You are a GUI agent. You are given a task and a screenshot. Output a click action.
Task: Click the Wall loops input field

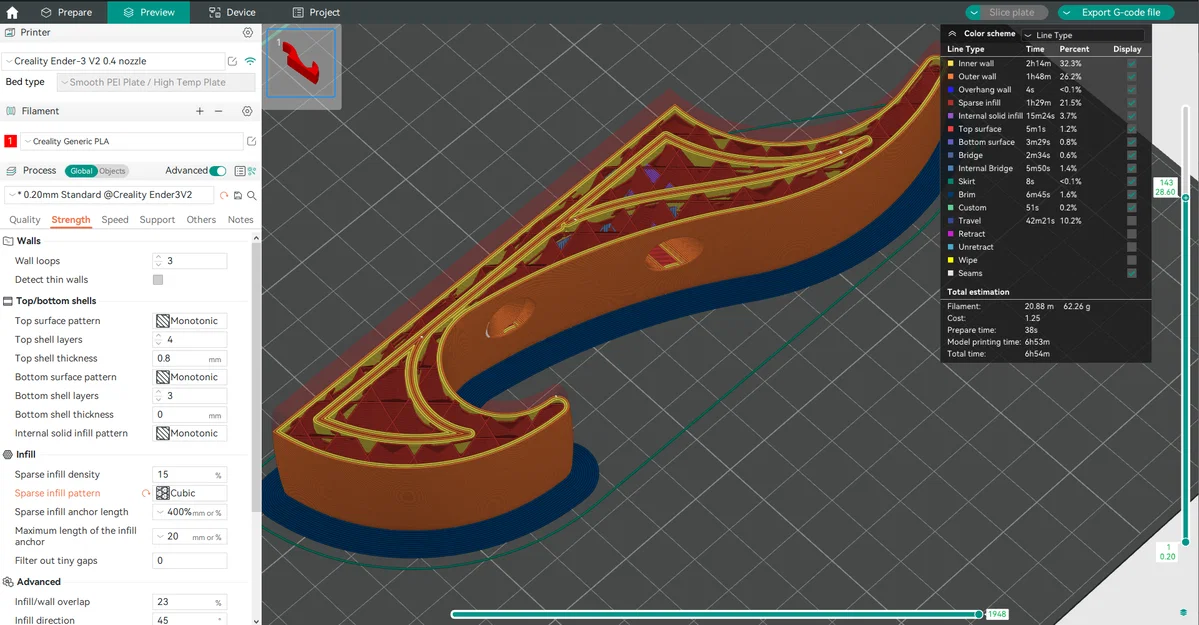coord(190,262)
